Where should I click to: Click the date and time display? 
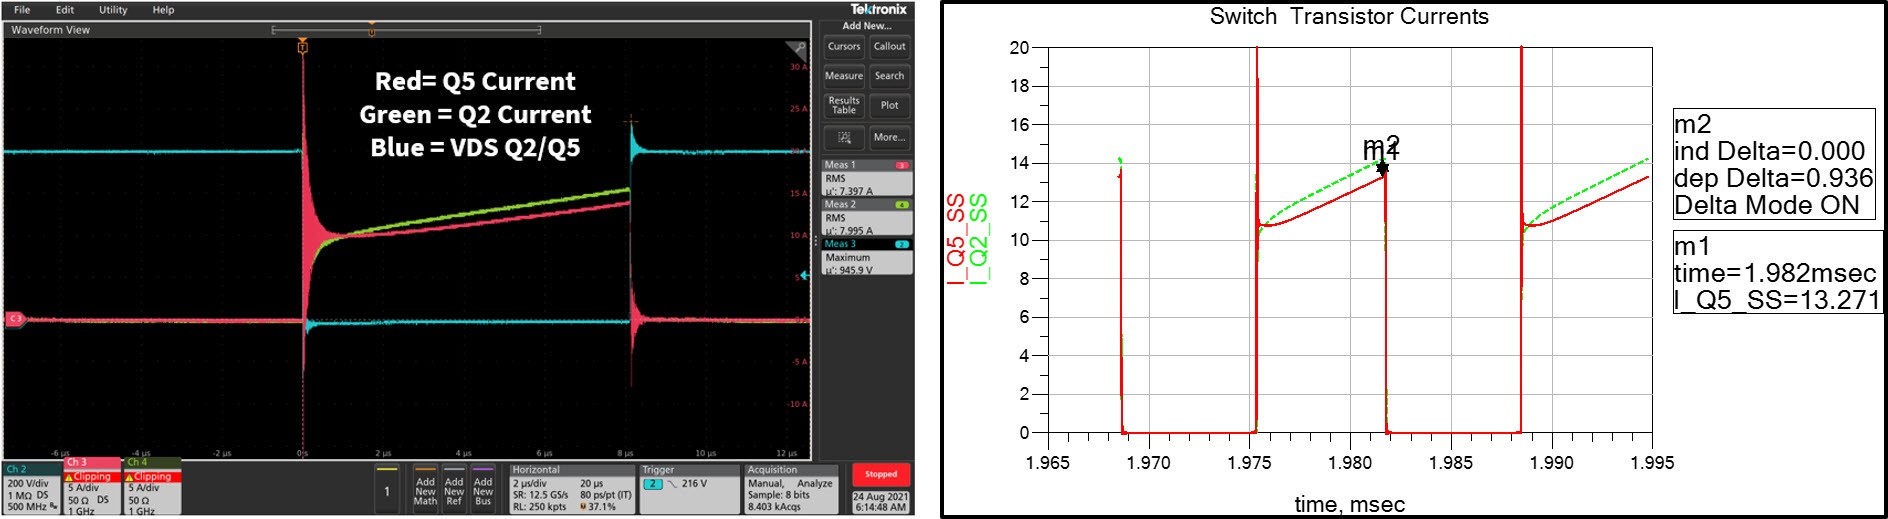tap(880, 502)
